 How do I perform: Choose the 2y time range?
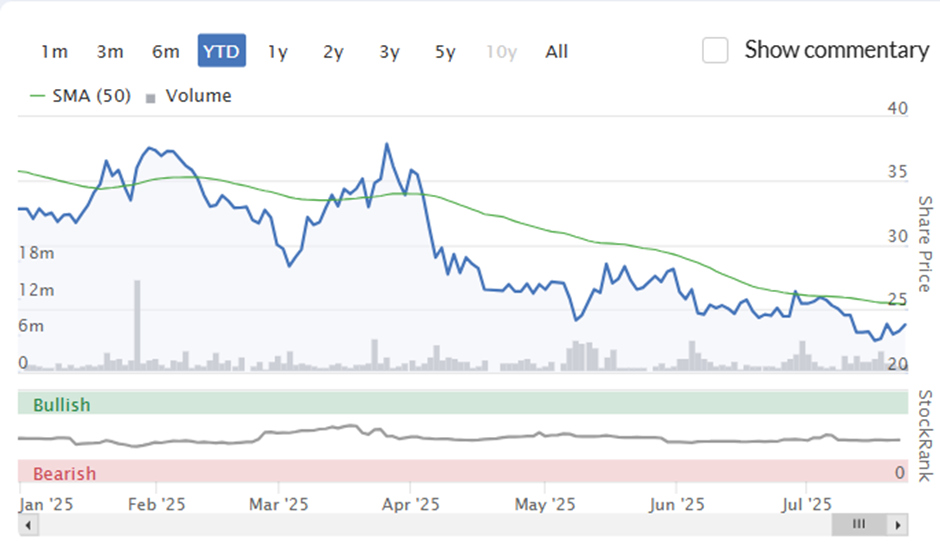click(333, 52)
